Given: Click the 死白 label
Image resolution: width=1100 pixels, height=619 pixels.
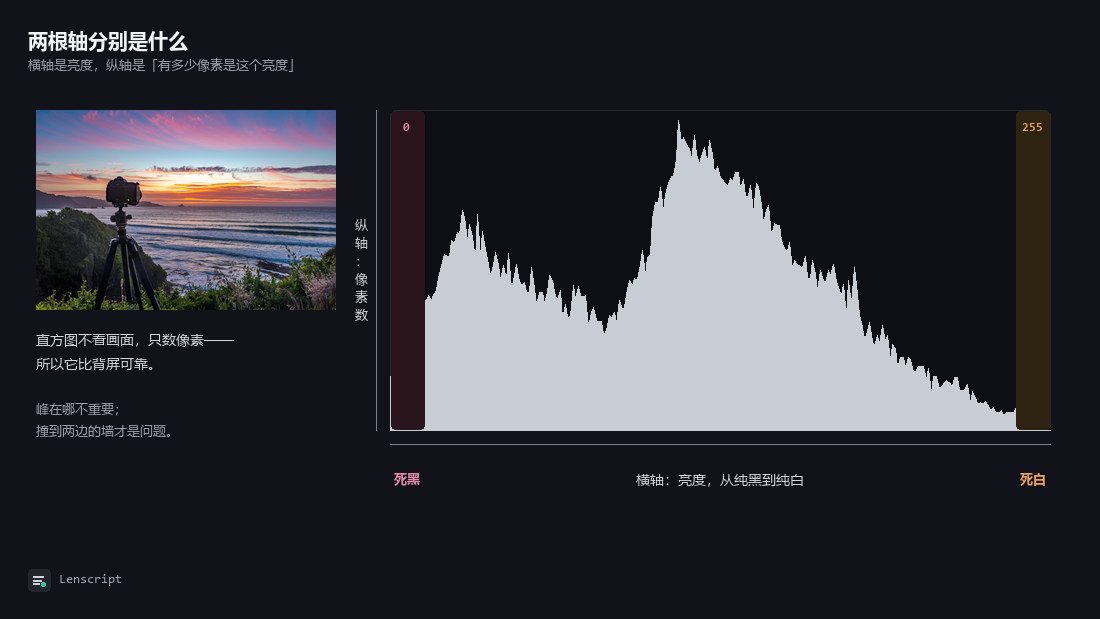Looking at the screenshot, I should 1033,479.
